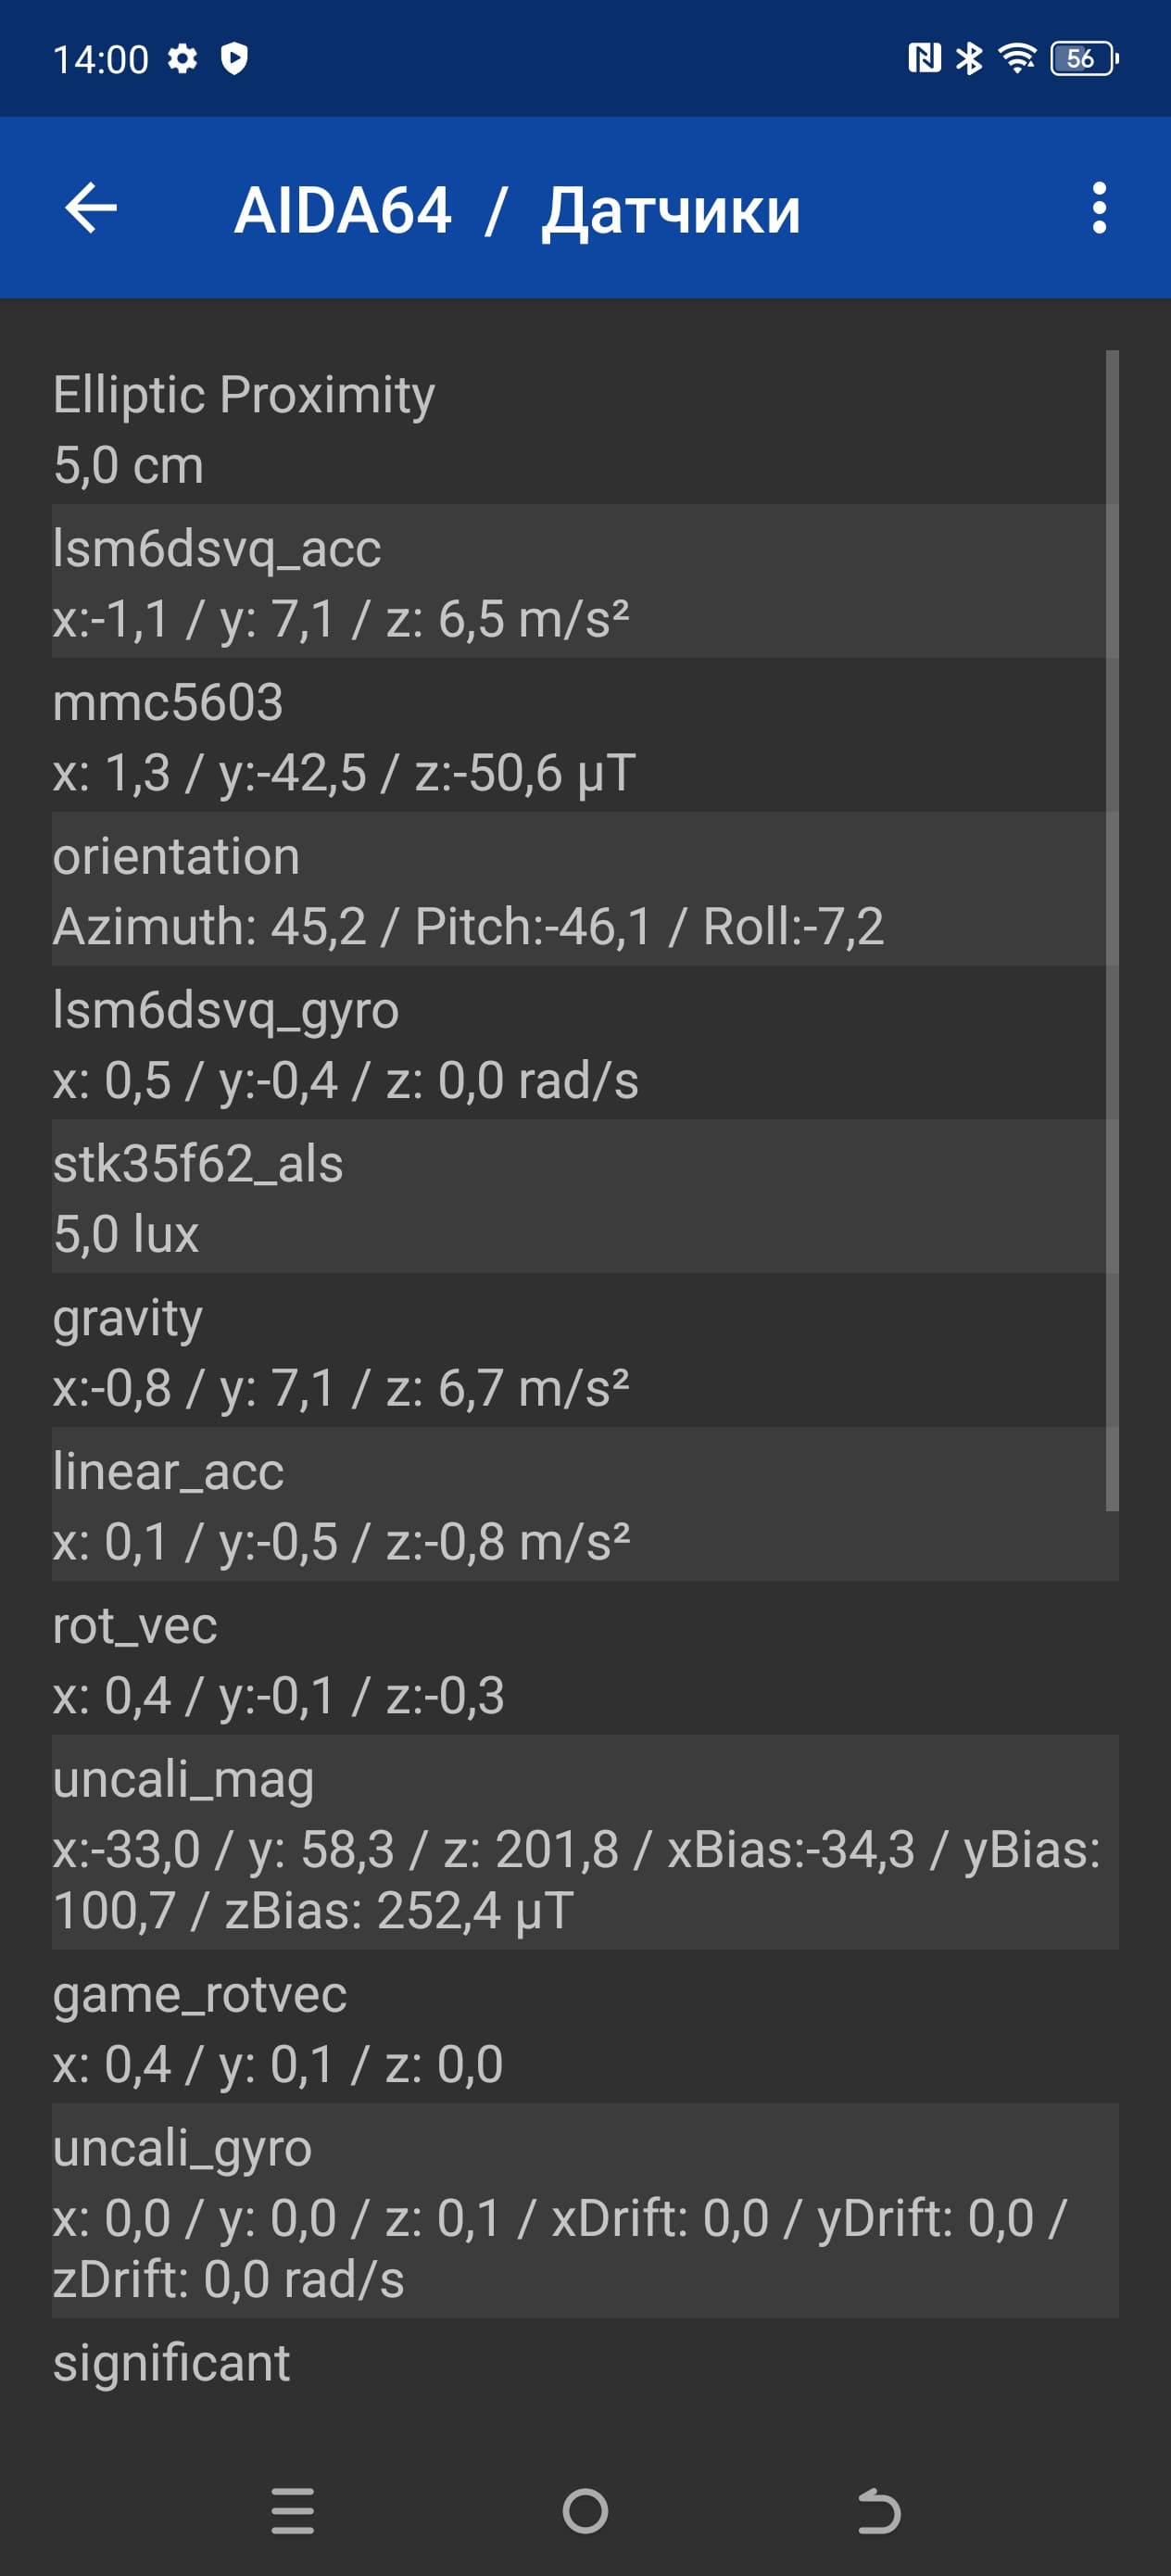This screenshot has height=2576, width=1171.
Task: Tap the stk35f62_als light sensor row
Action: 580,1197
